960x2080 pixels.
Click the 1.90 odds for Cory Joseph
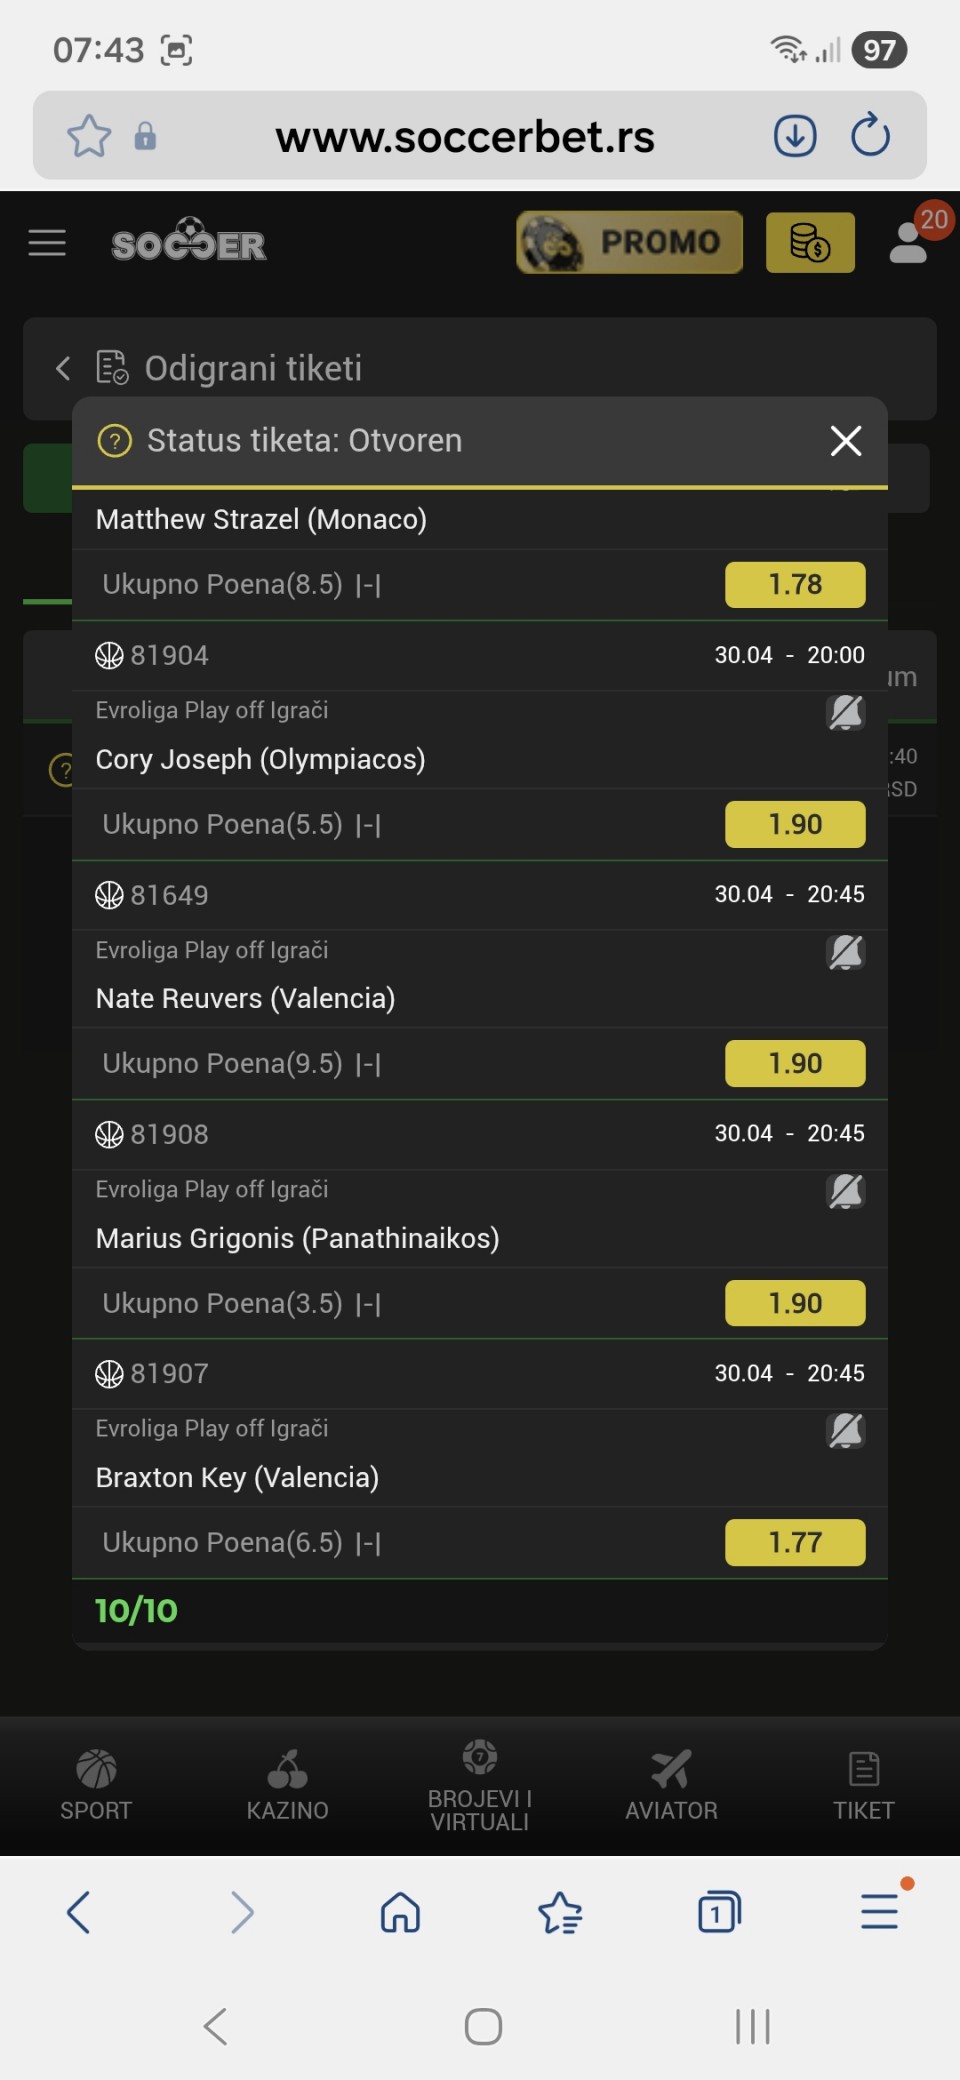point(795,825)
